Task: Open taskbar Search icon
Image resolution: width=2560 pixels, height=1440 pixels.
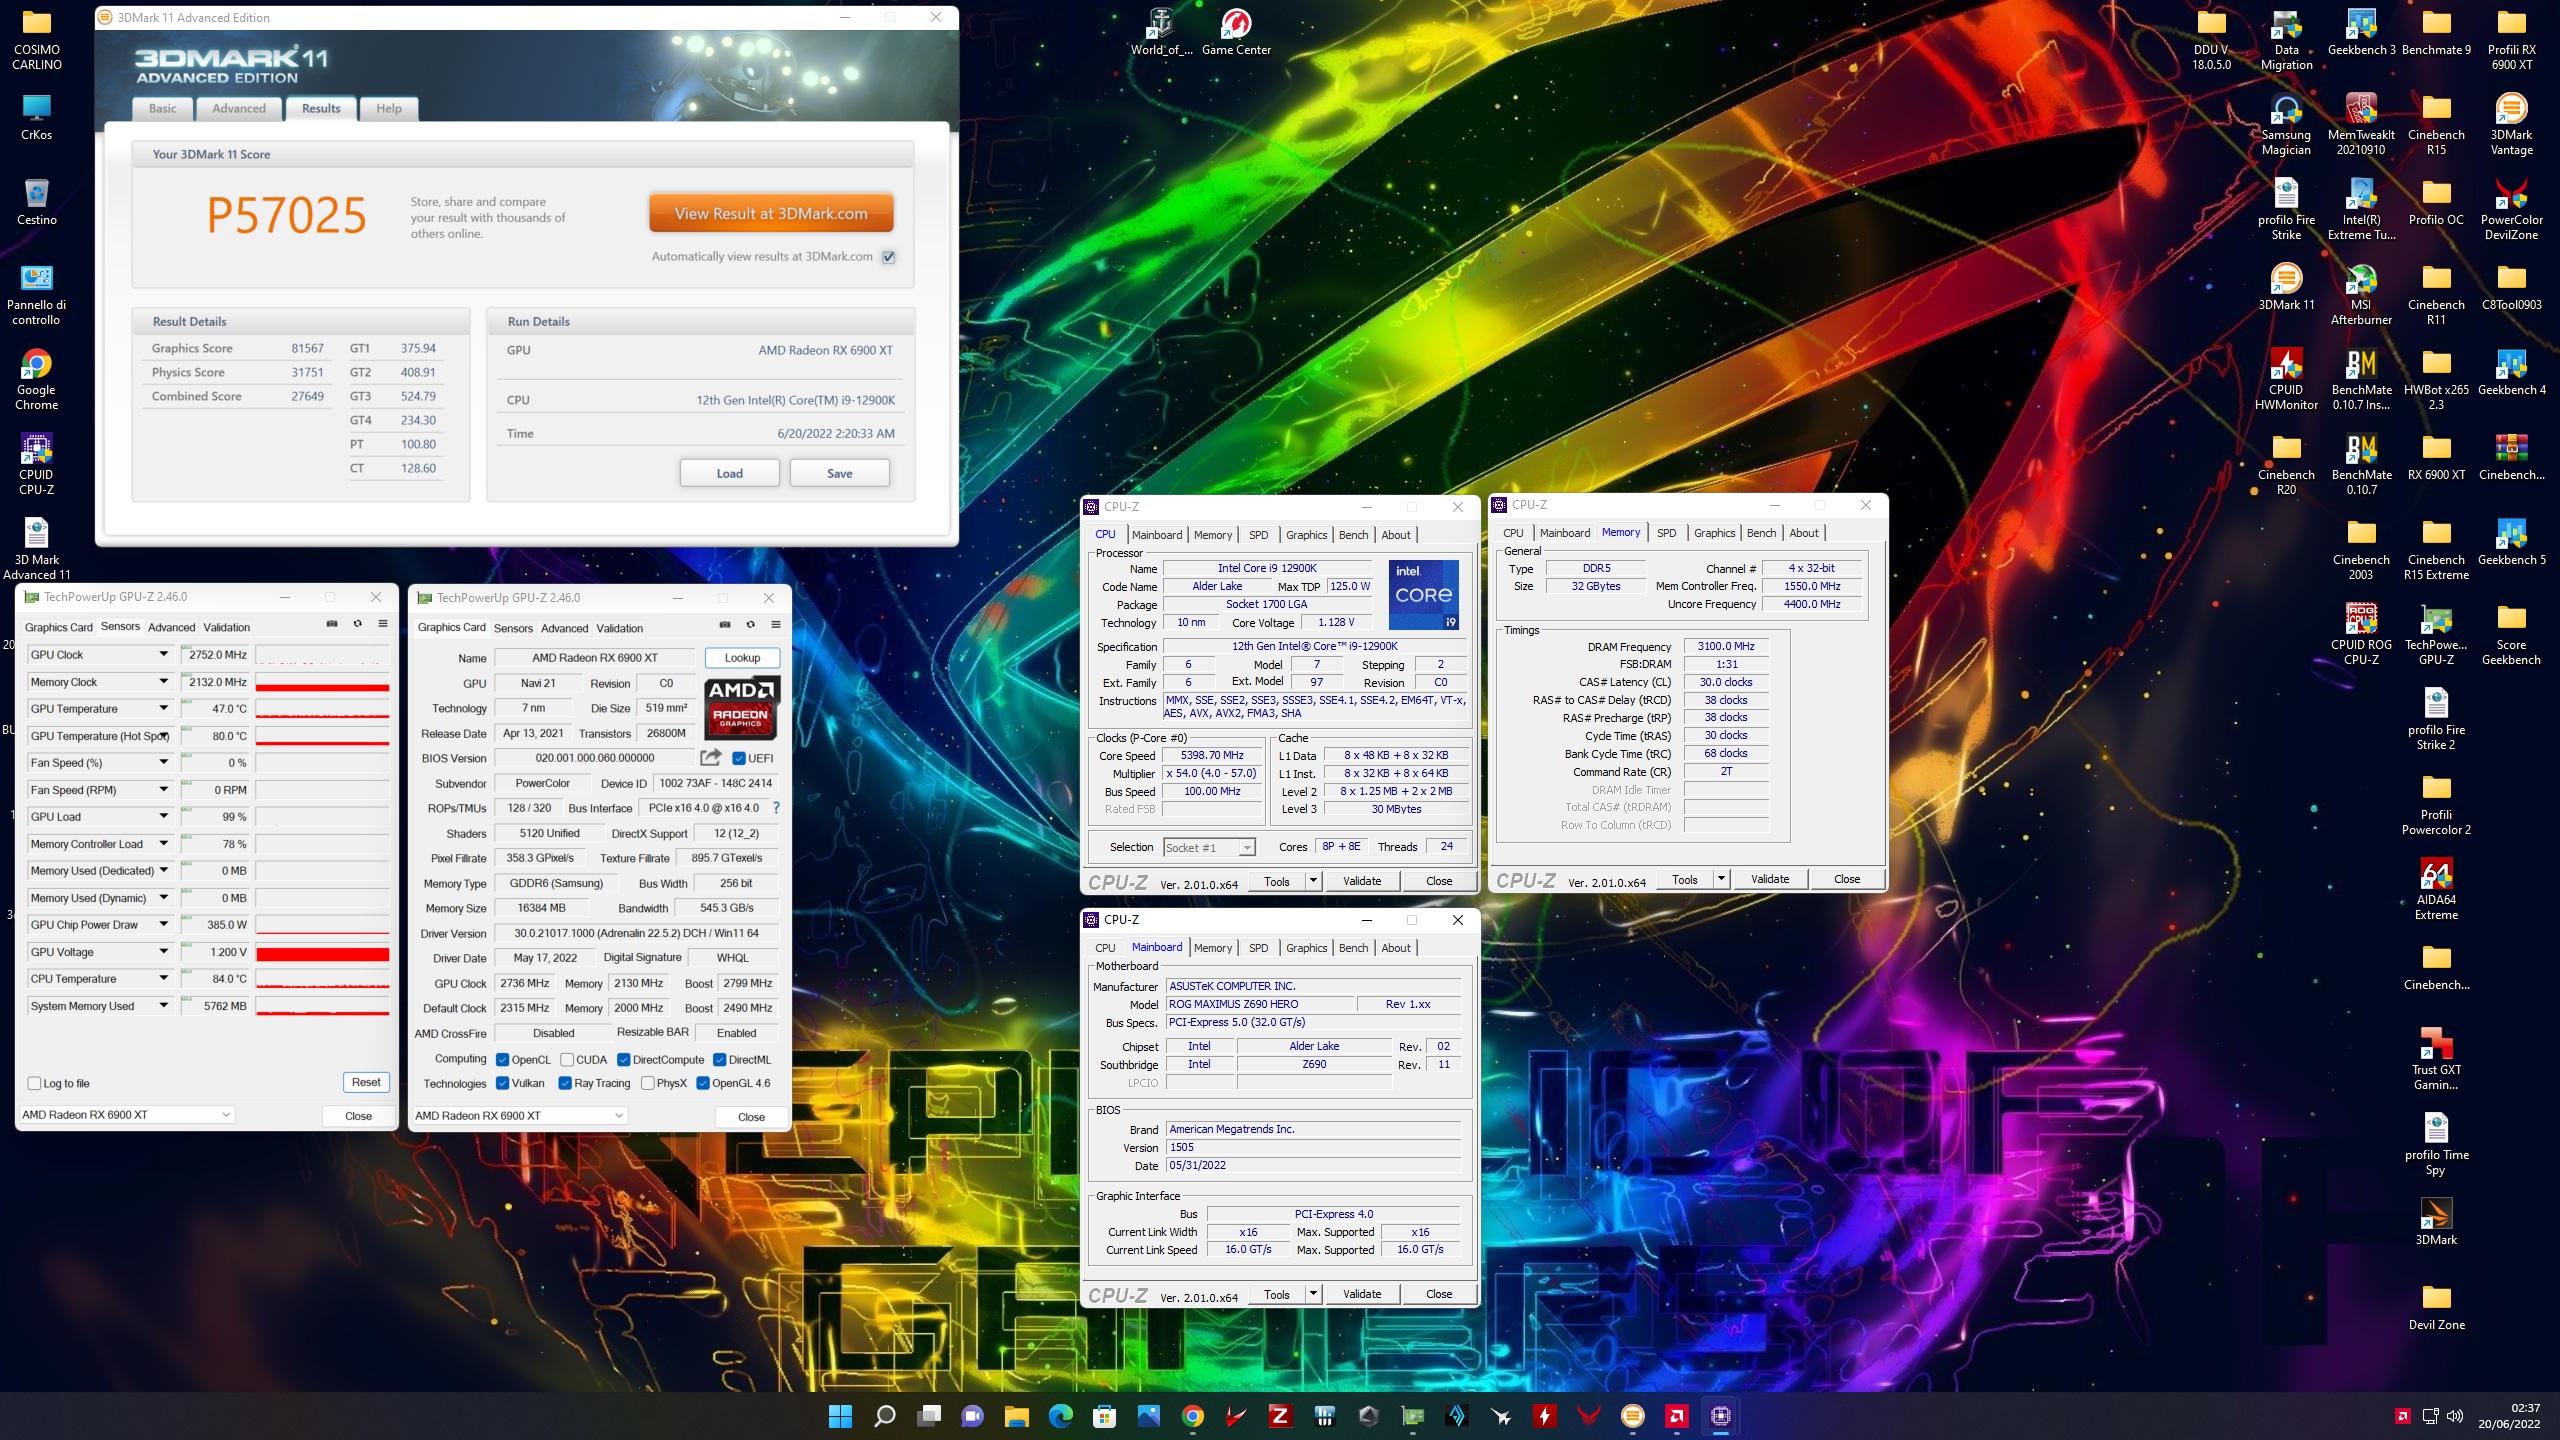Action: [884, 1416]
